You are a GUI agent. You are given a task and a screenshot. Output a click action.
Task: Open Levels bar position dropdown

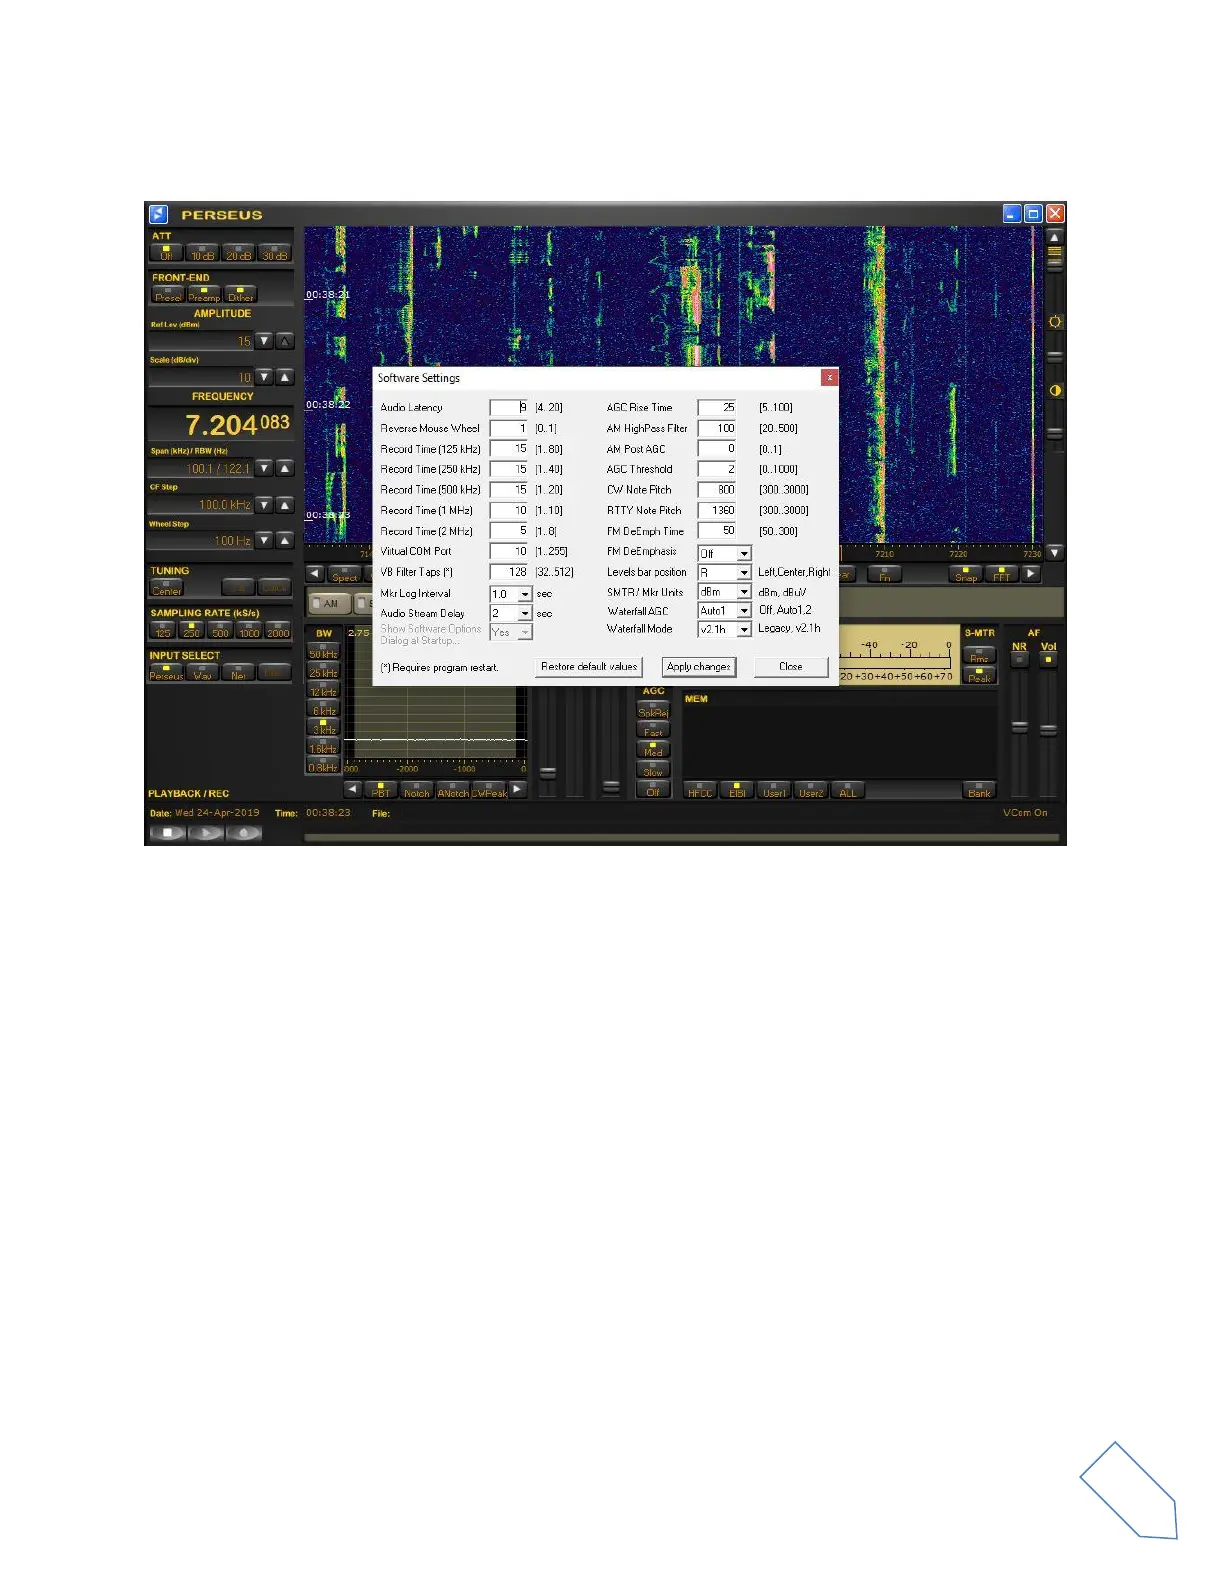(x=744, y=573)
